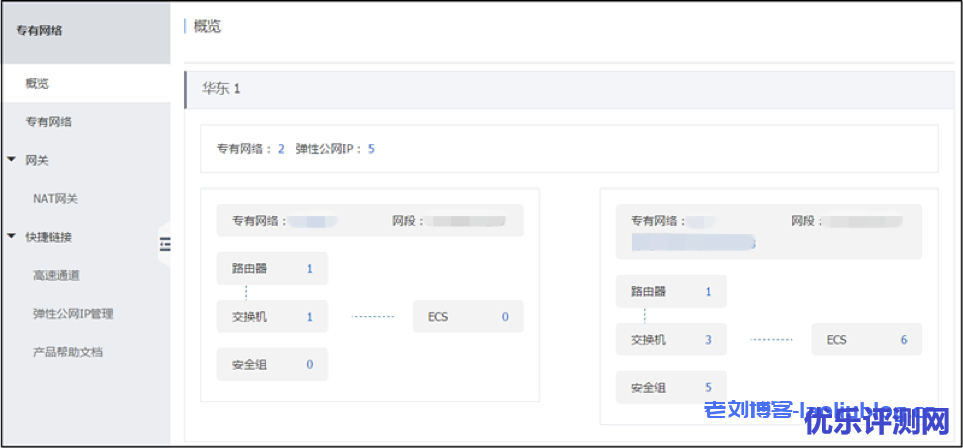Collapse the sidebar using the handle icon
Image resolution: width=963 pixels, height=448 pixels.
click(165, 243)
